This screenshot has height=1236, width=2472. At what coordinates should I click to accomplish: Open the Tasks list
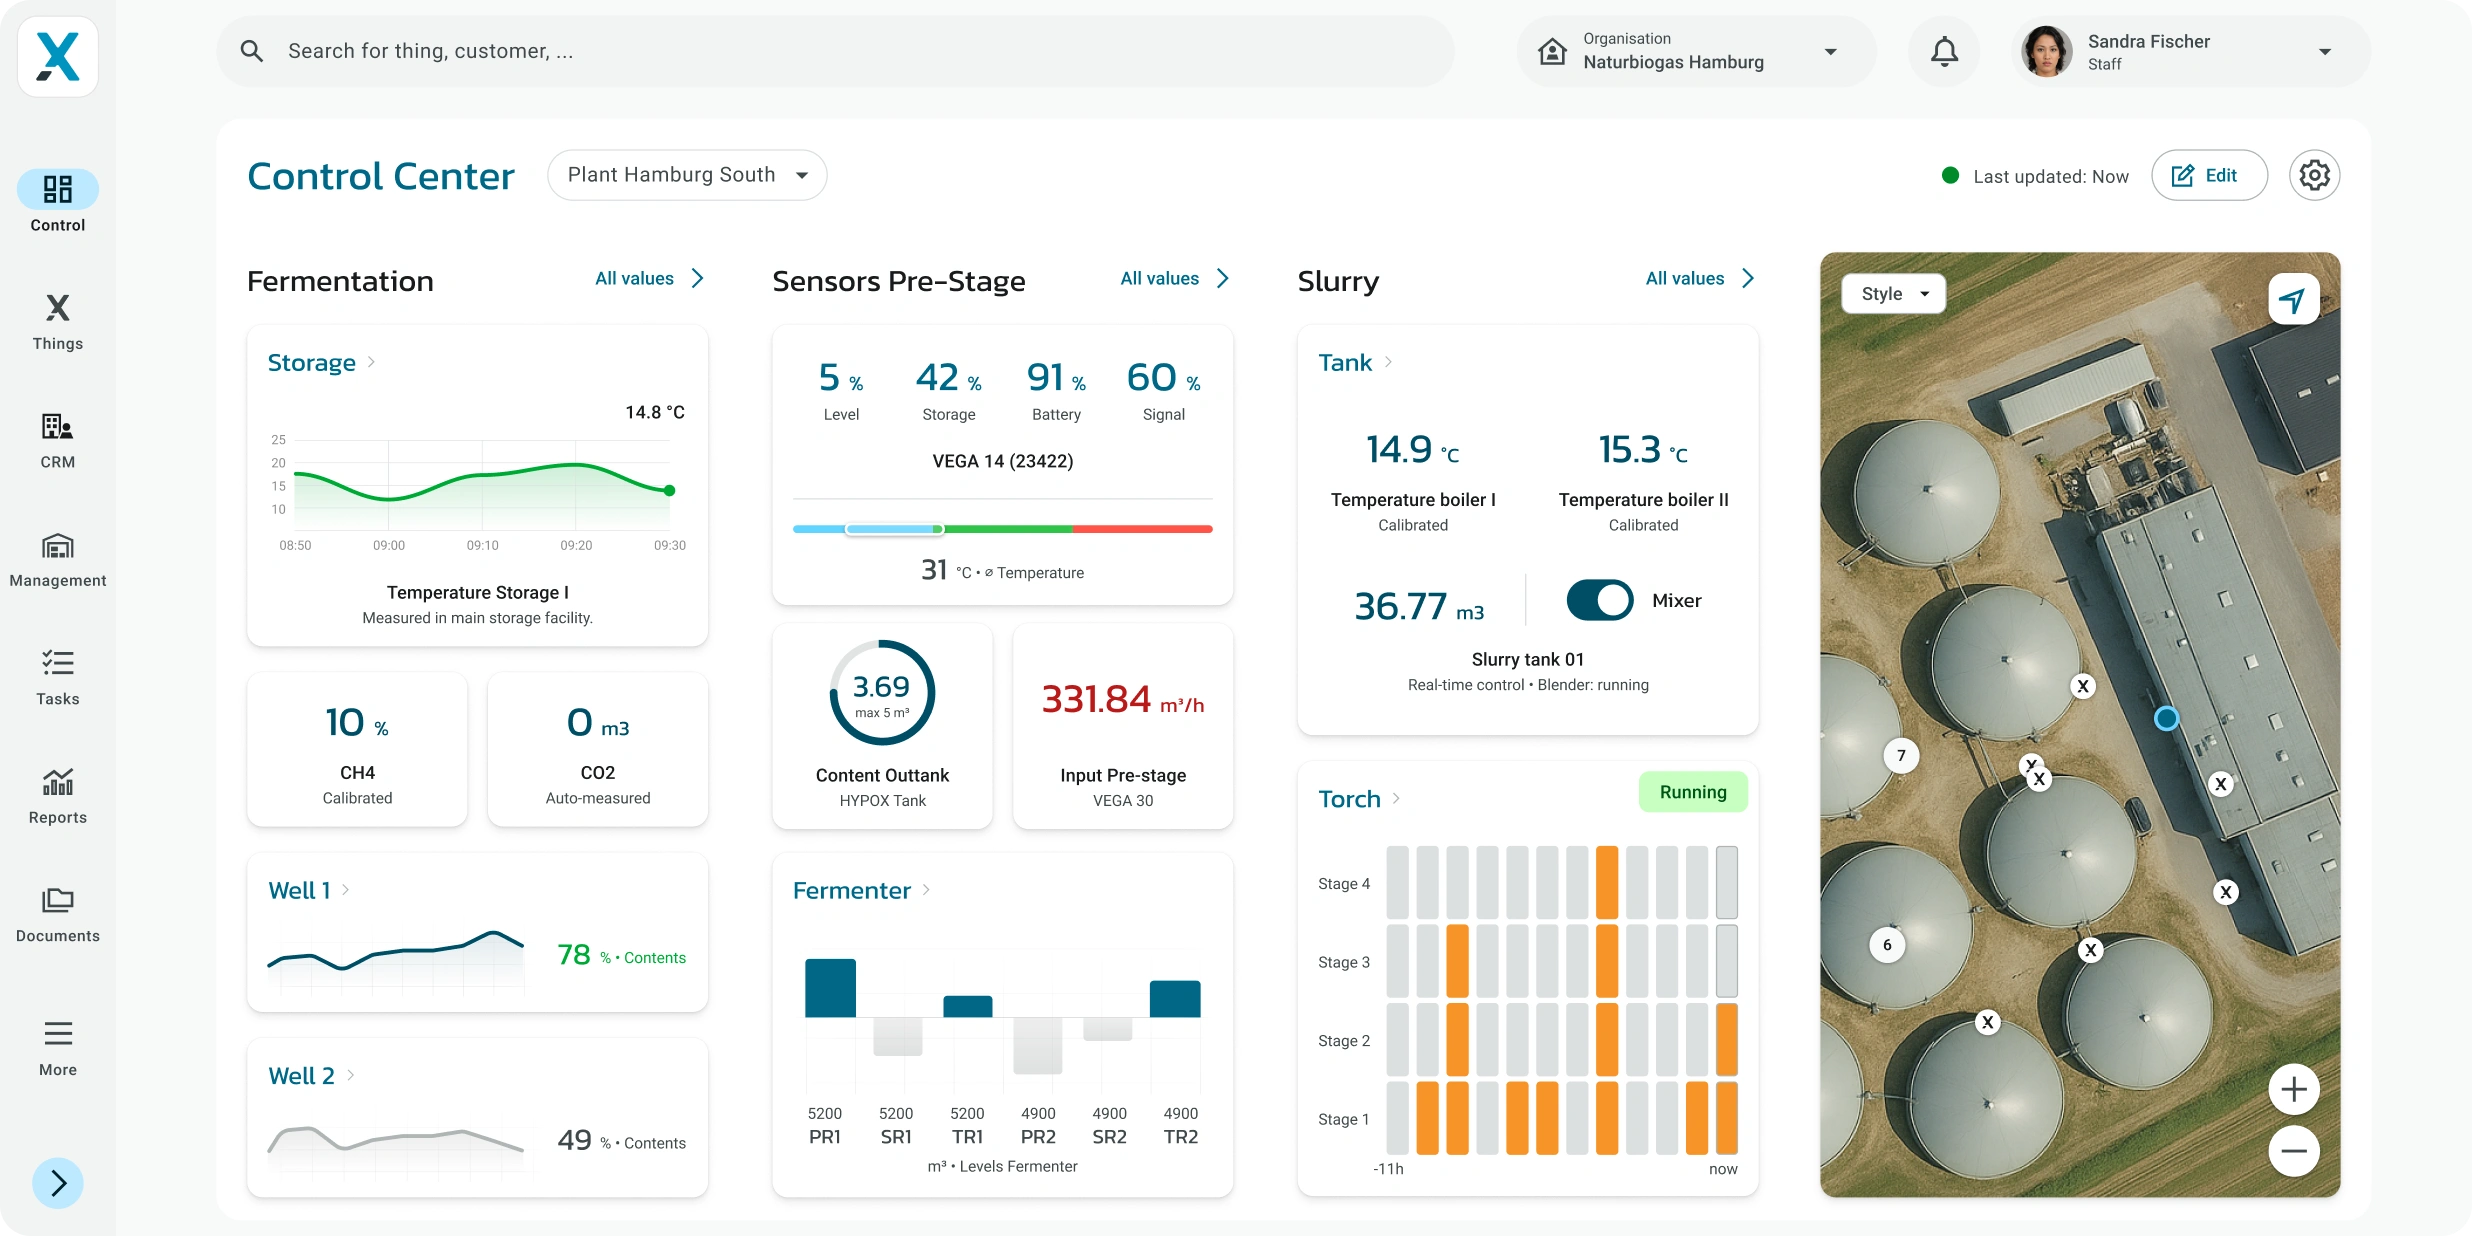pyautogui.click(x=58, y=677)
